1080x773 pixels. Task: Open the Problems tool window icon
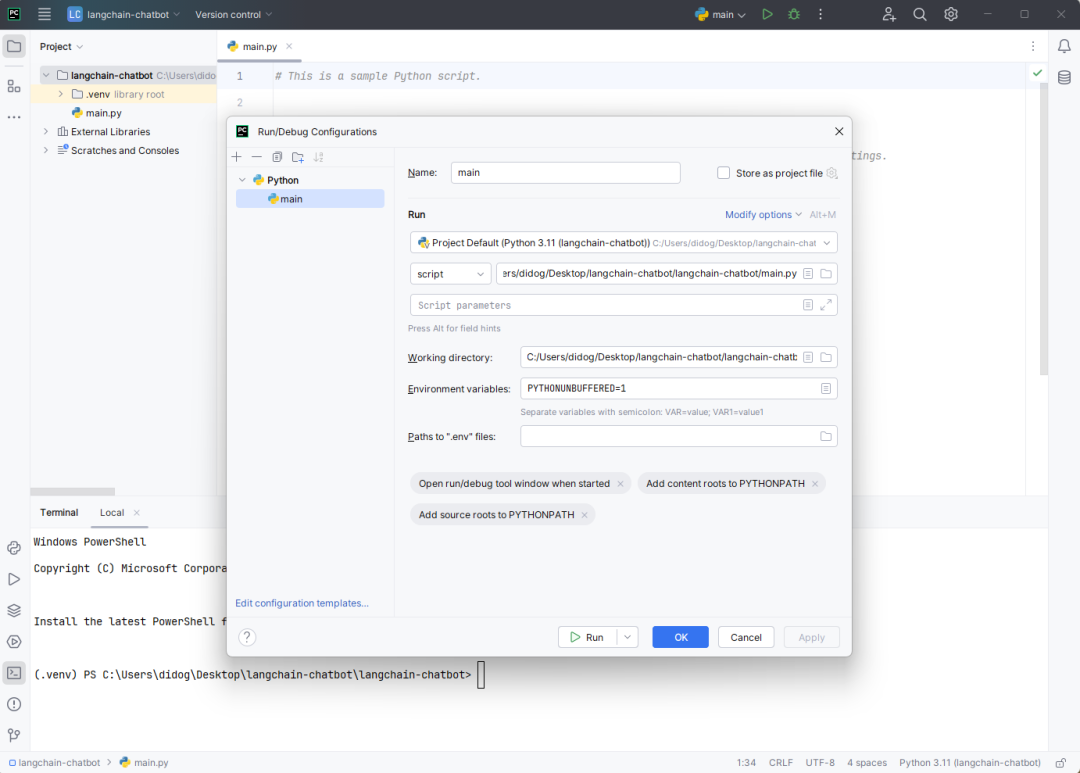[14, 704]
